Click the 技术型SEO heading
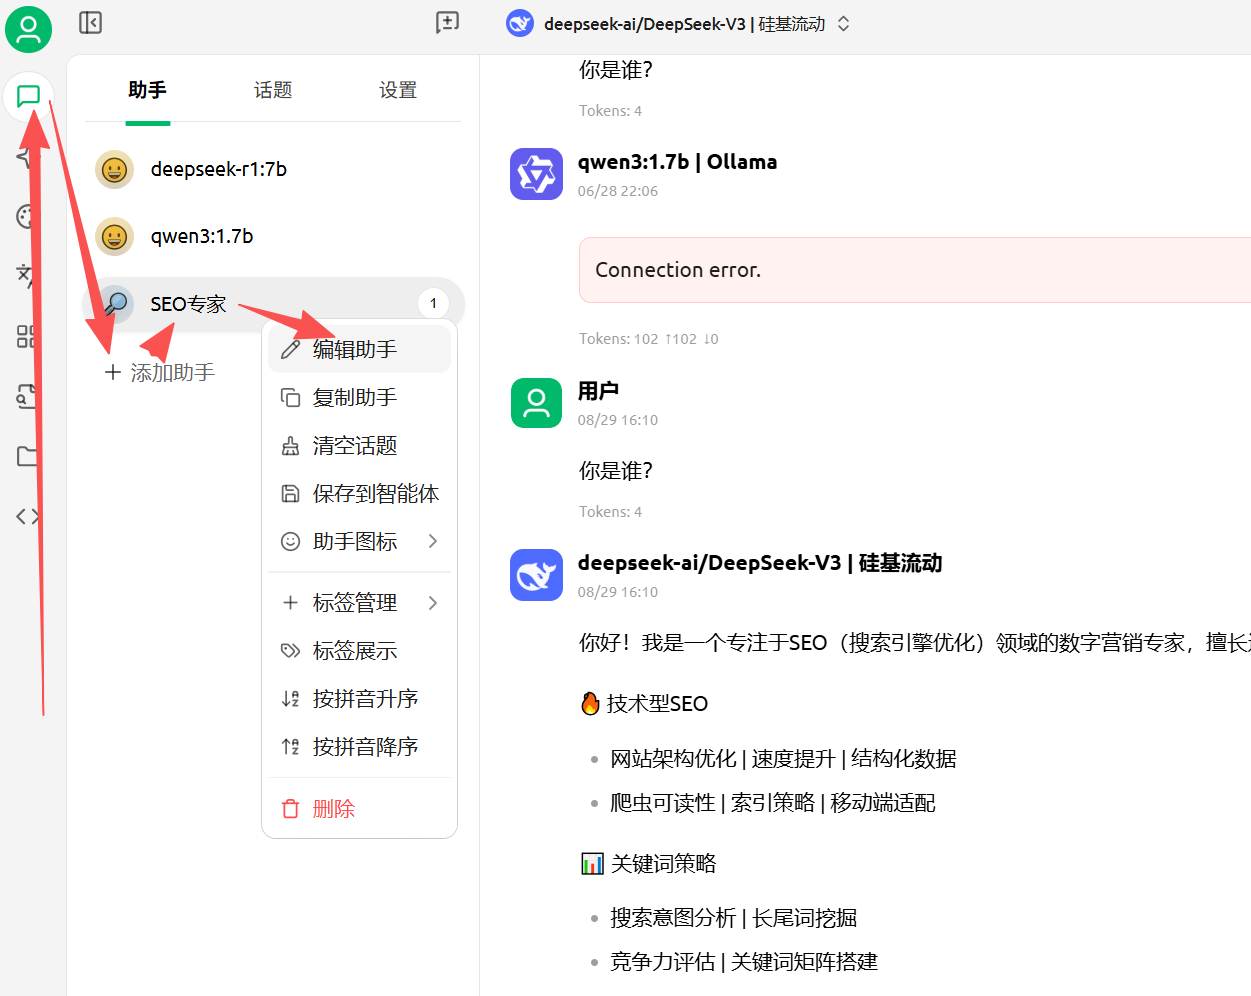1251x996 pixels. coord(645,703)
